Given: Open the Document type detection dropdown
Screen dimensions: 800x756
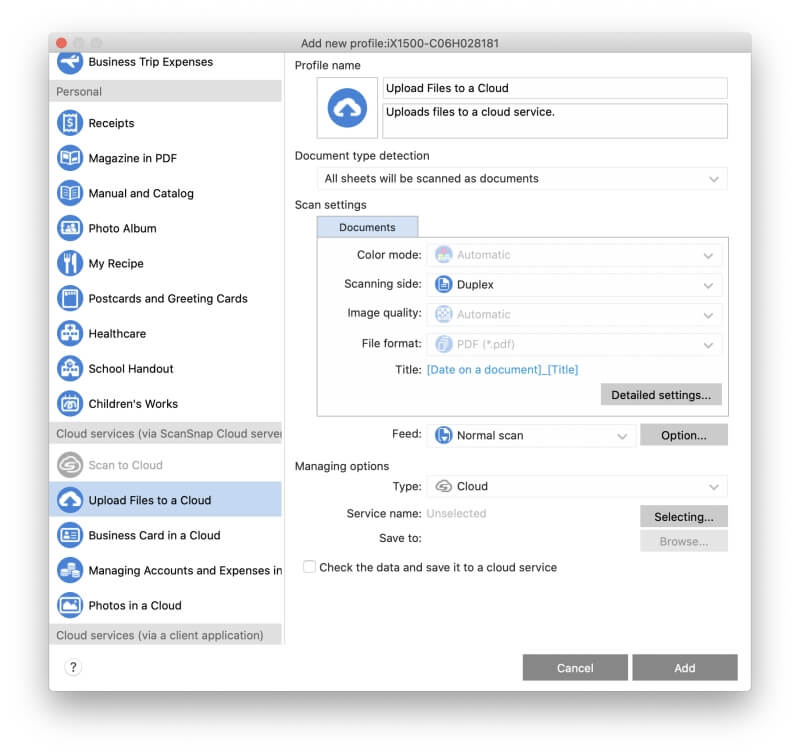Looking at the screenshot, I should tap(522, 179).
